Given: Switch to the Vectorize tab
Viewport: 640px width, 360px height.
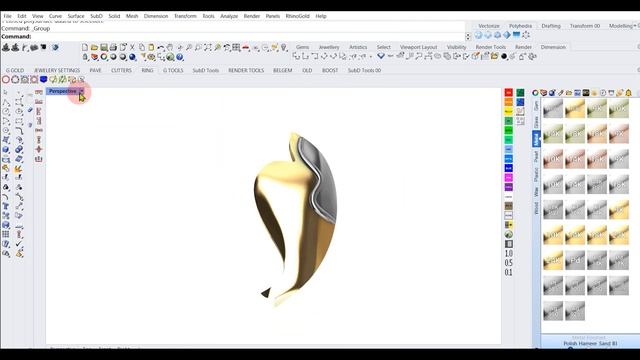Looking at the screenshot, I should pos(489,26).
